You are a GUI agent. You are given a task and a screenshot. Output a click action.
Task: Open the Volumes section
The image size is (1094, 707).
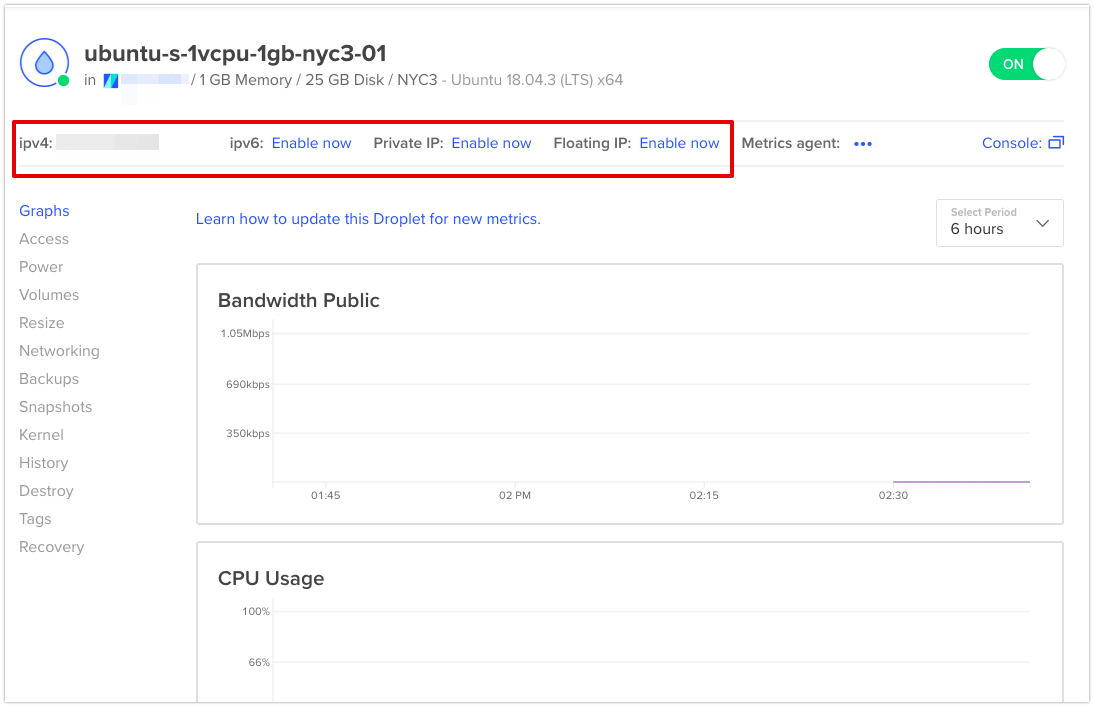[49, 295]
